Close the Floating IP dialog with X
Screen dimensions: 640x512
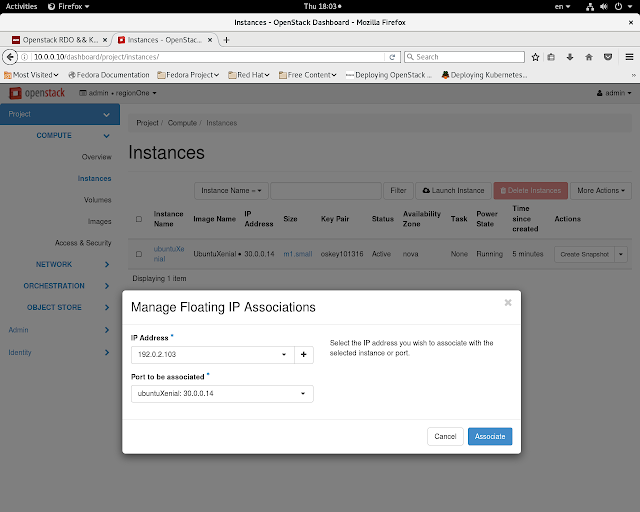coord(508,303)
